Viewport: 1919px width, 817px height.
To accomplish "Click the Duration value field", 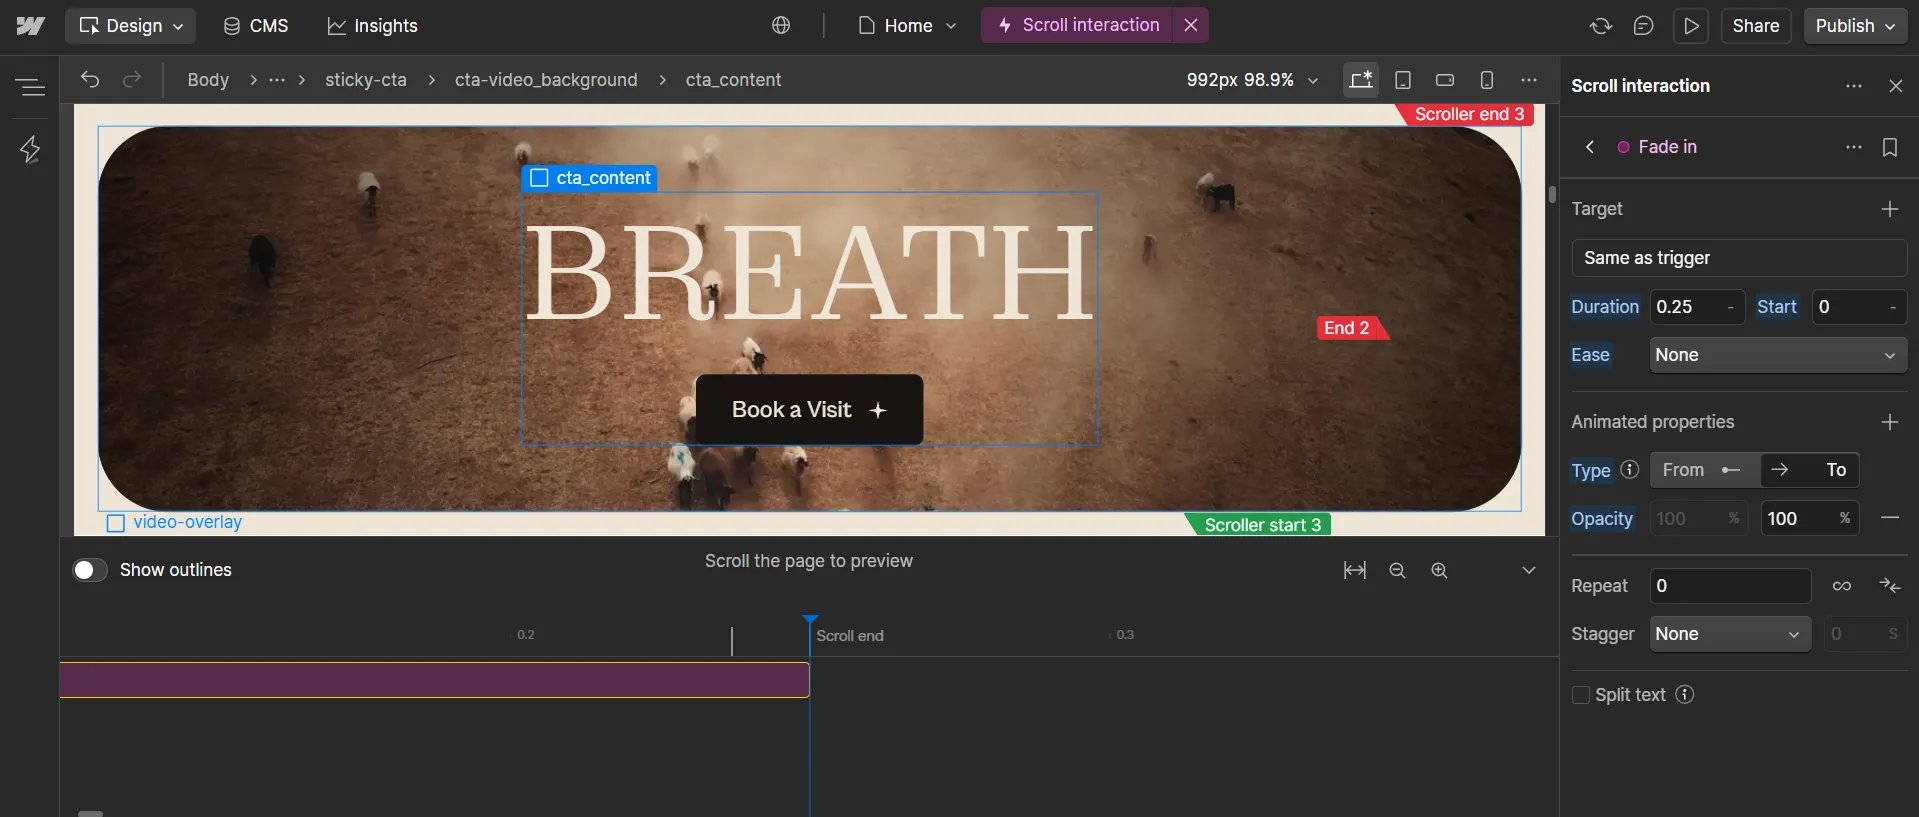I will click(x=1697, y=307).
